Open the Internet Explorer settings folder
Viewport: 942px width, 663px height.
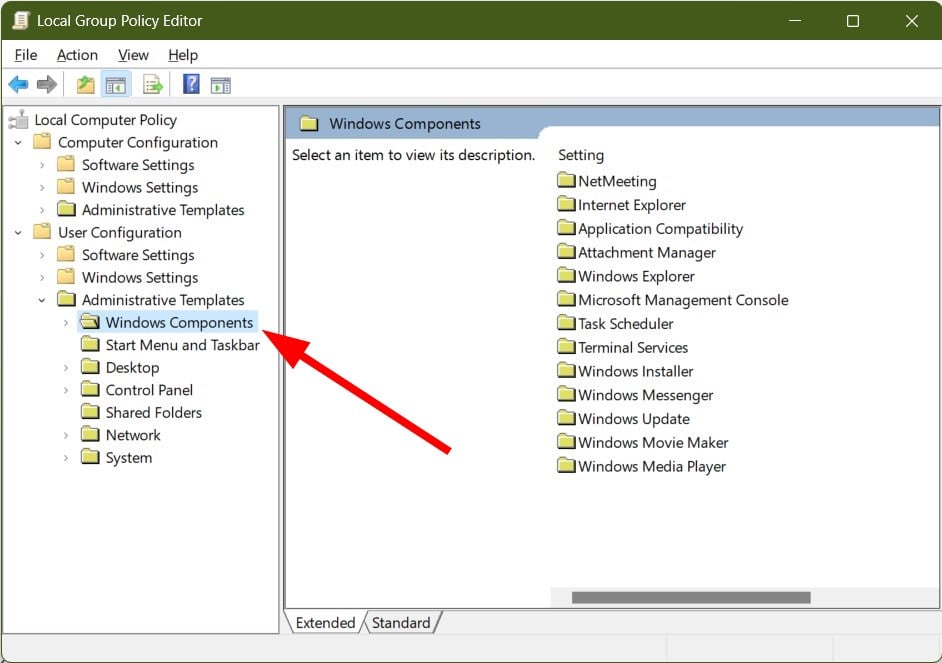[x=631, y=204]
